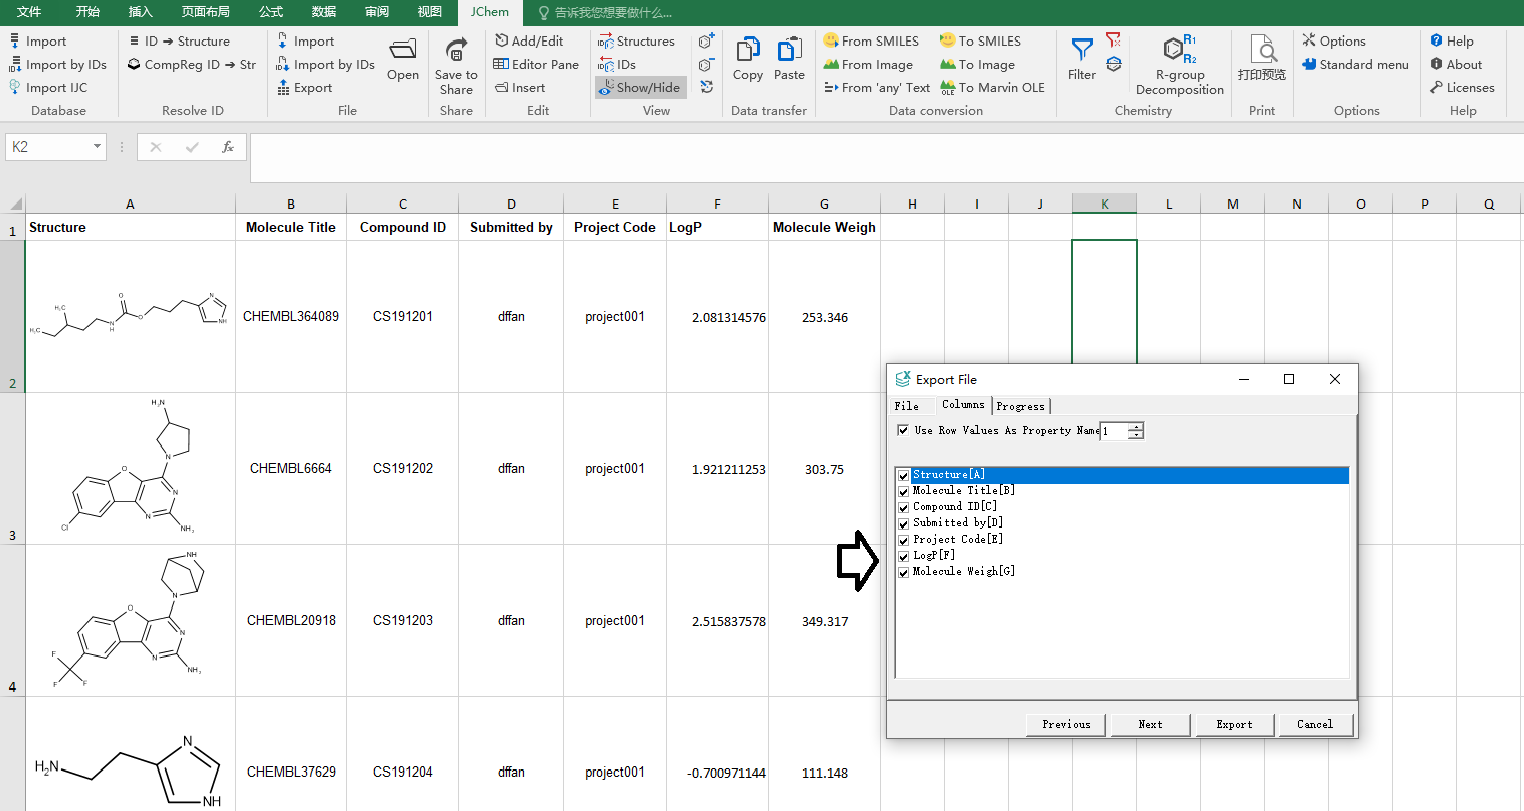Click Help in the ribbon
The height and width of the screenshot is (811, 1524).
tap(1452, 41)
